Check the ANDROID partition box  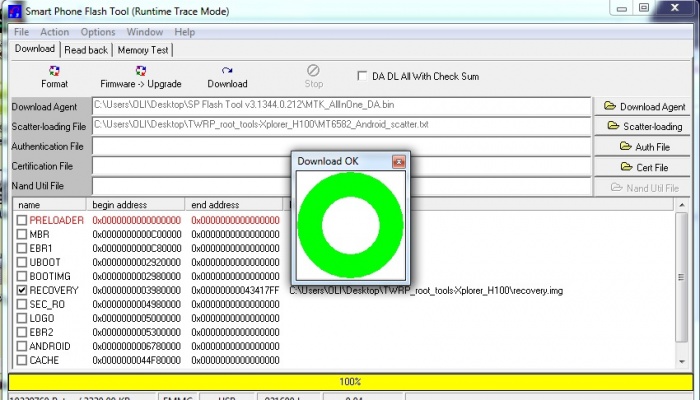pyautogui.click(x=21, y=346)
